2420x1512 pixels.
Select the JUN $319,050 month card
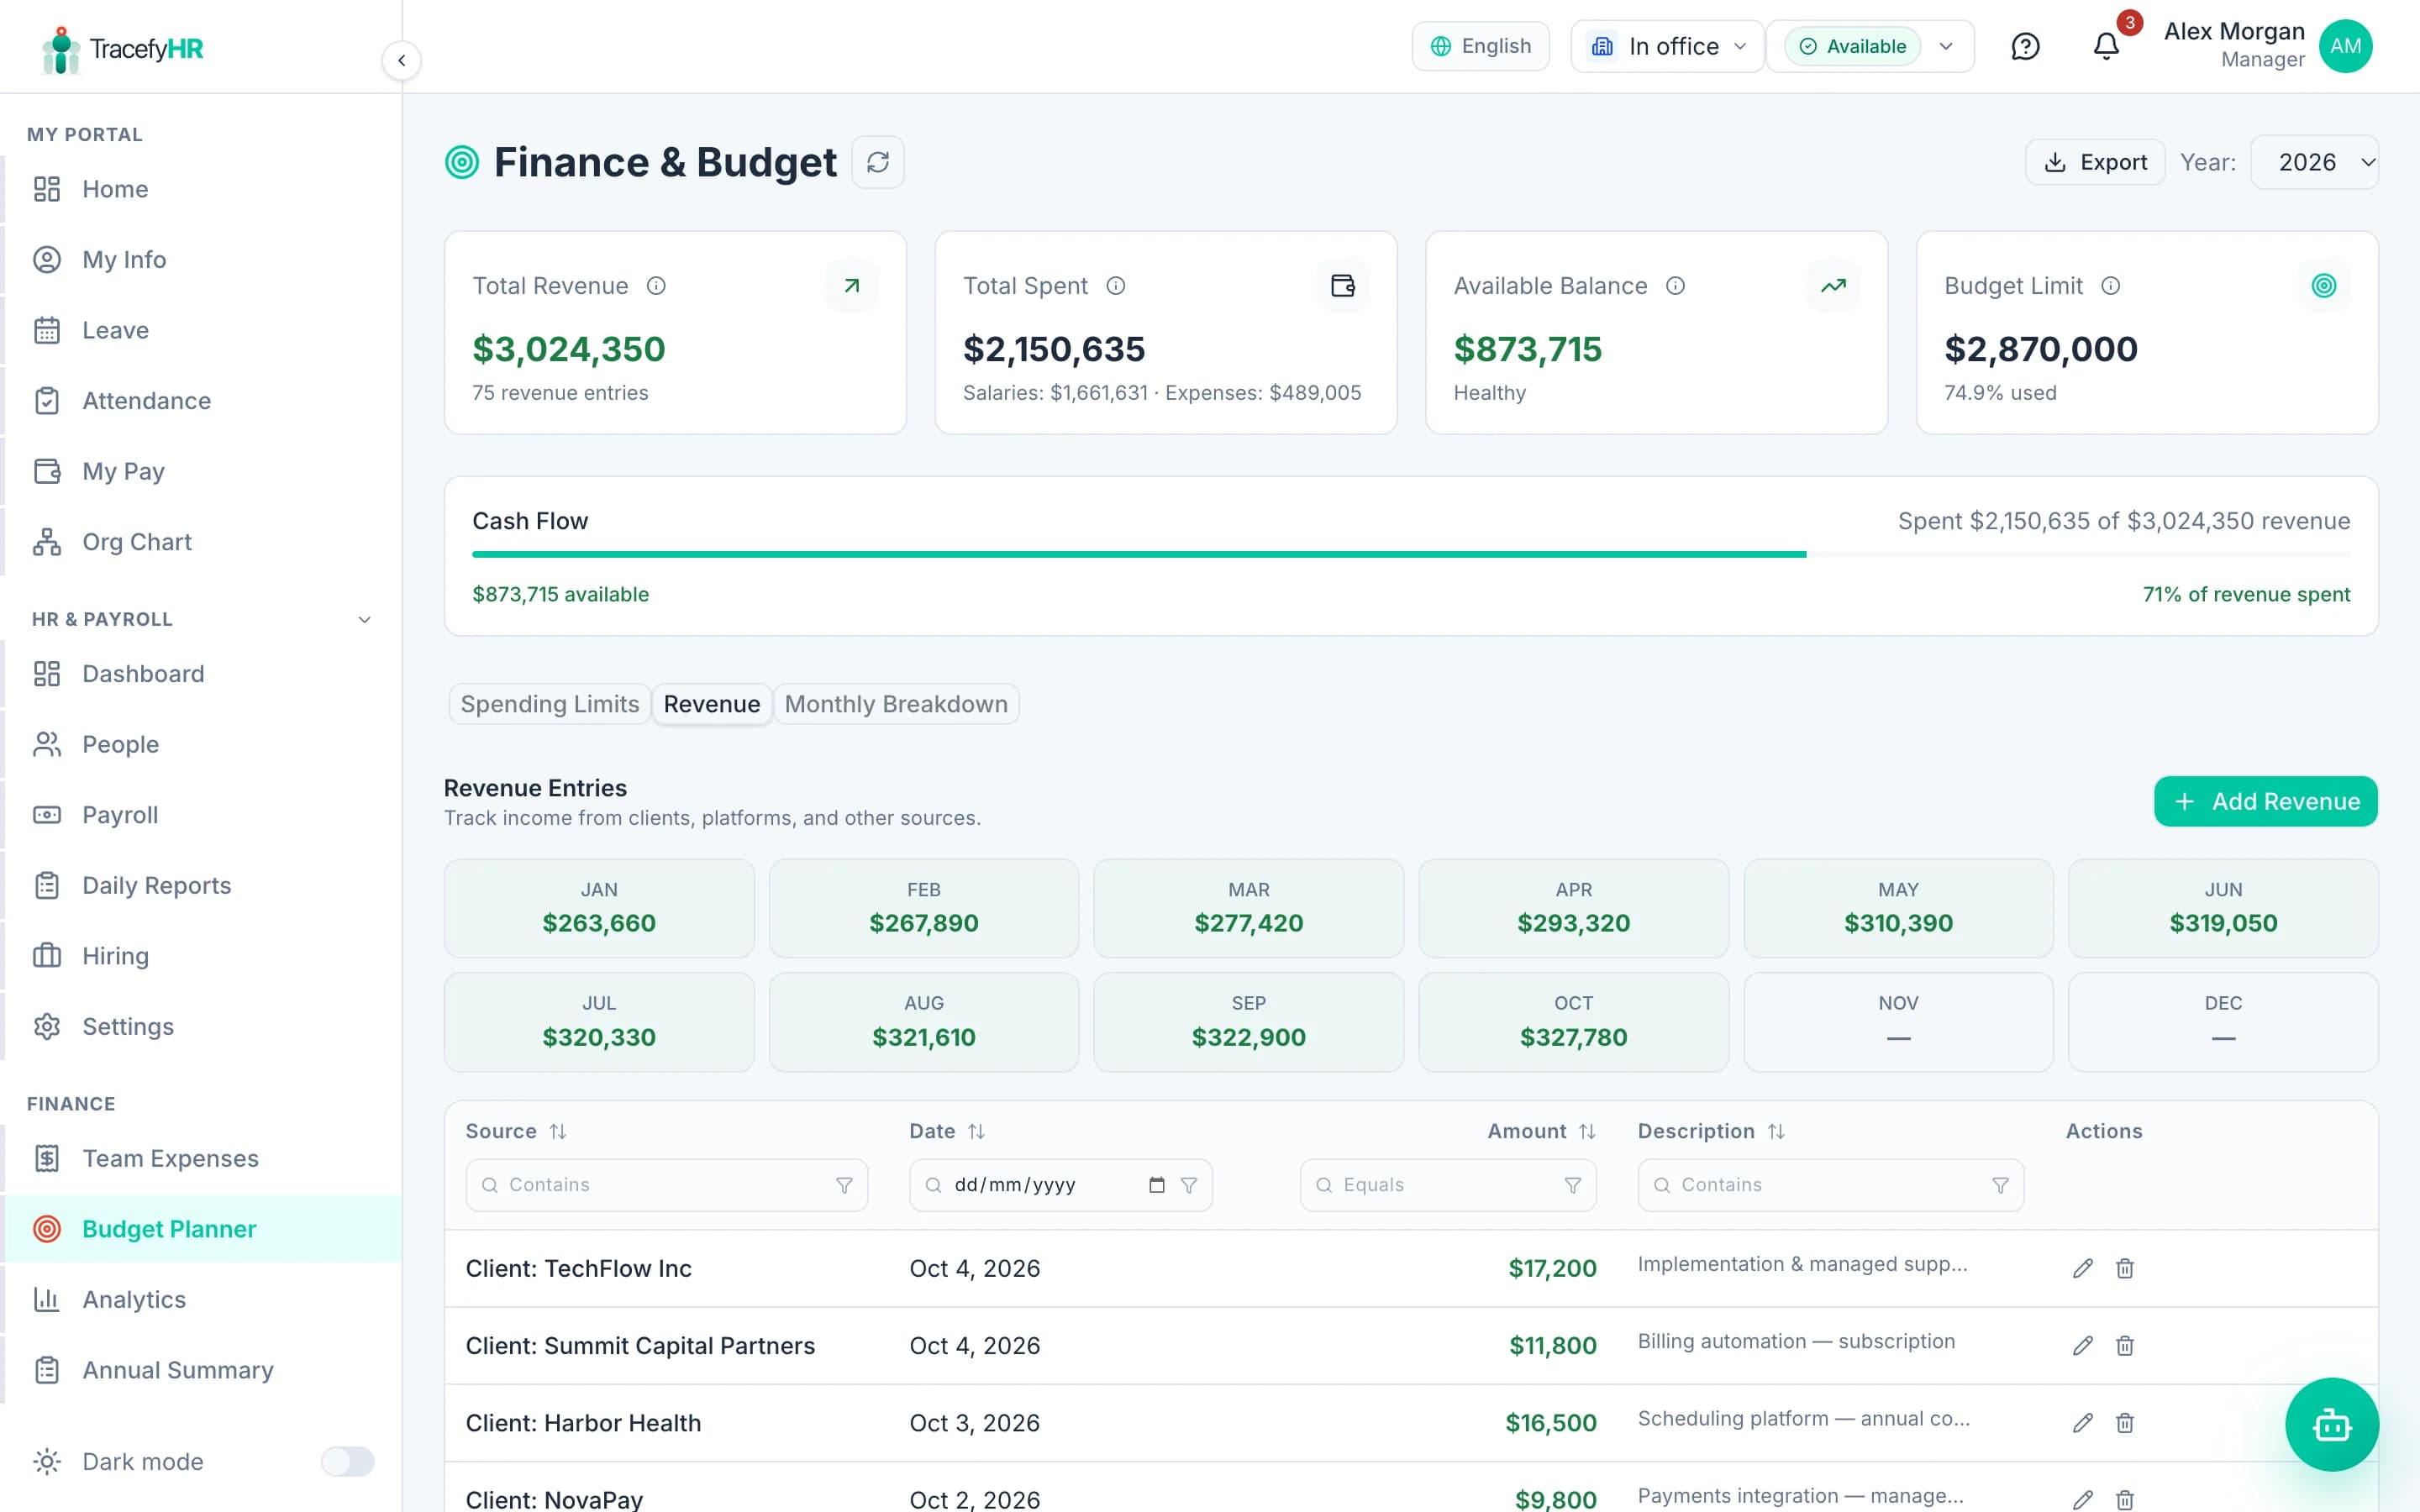[x=2223, y=908]
